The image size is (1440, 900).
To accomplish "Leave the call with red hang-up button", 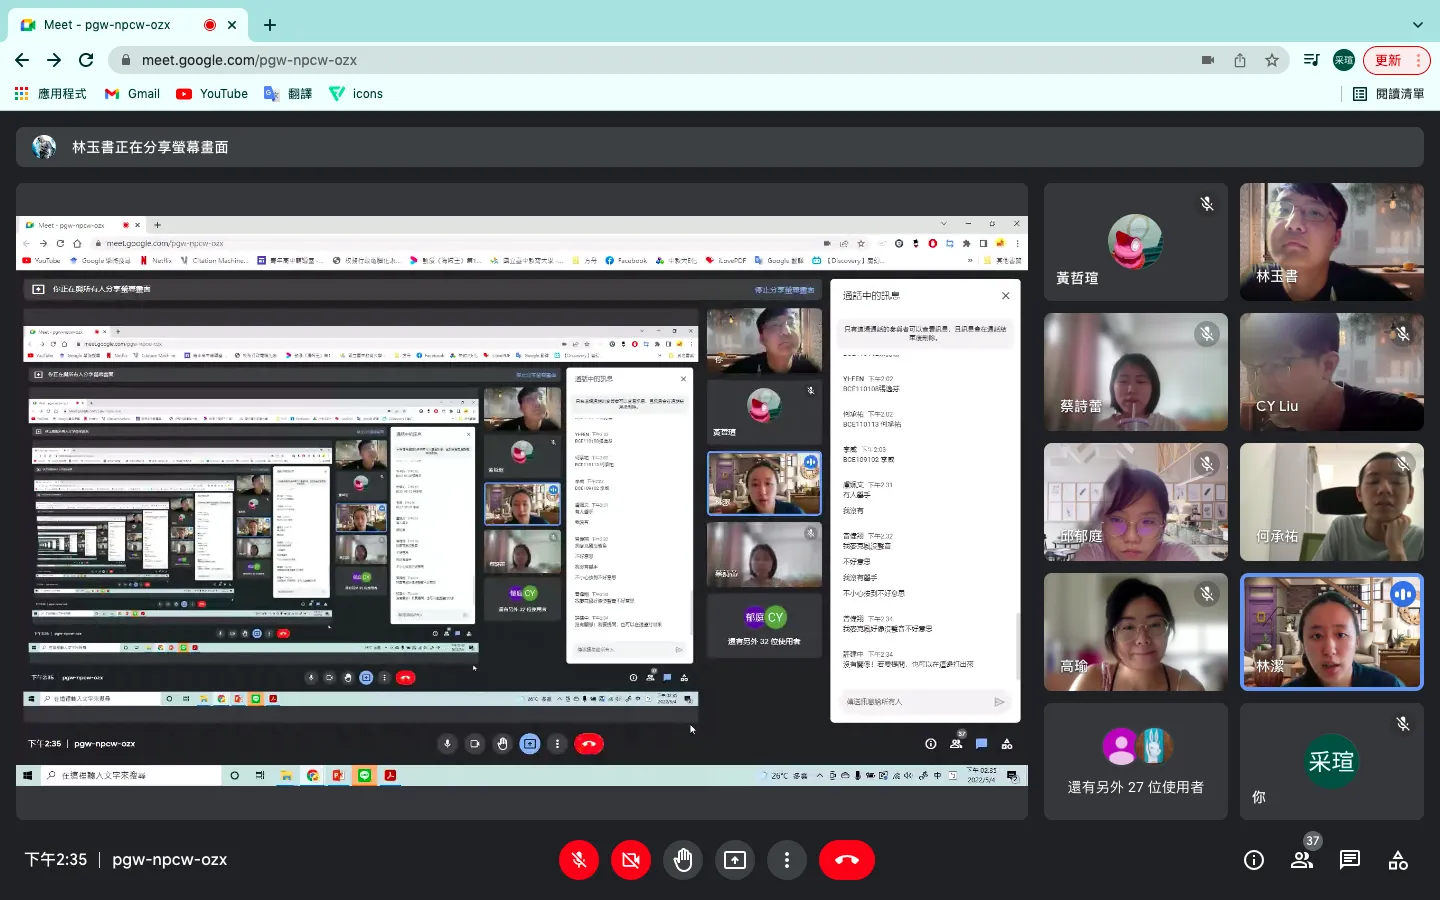I will pos(847,860).
